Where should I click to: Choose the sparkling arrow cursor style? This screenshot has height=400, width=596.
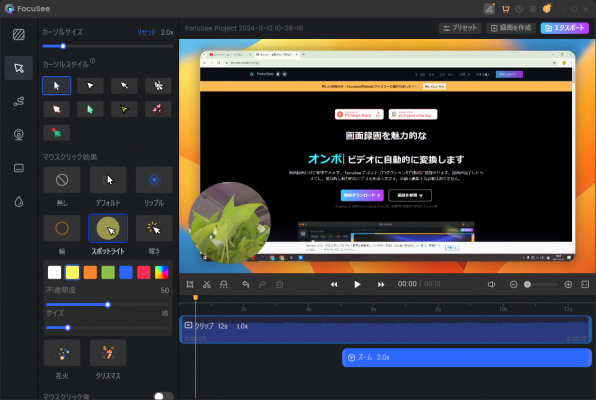tap(158, 86)
